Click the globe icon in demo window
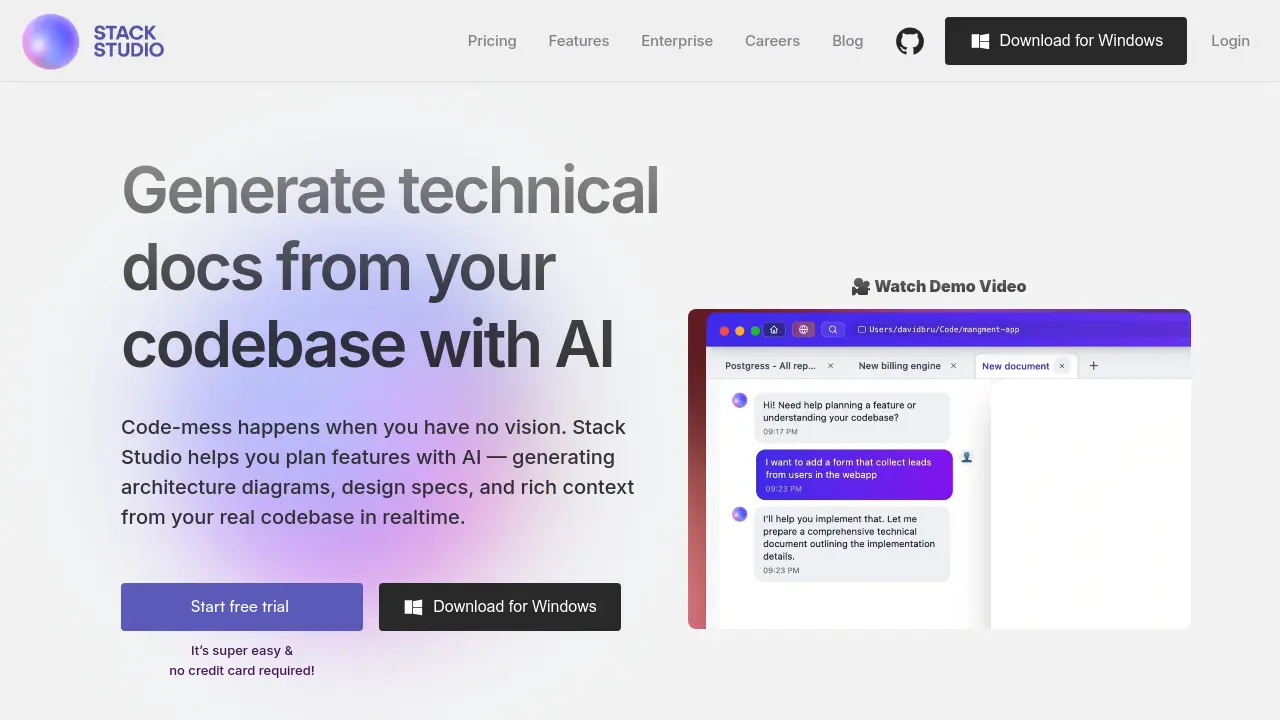 pos(803,329)
